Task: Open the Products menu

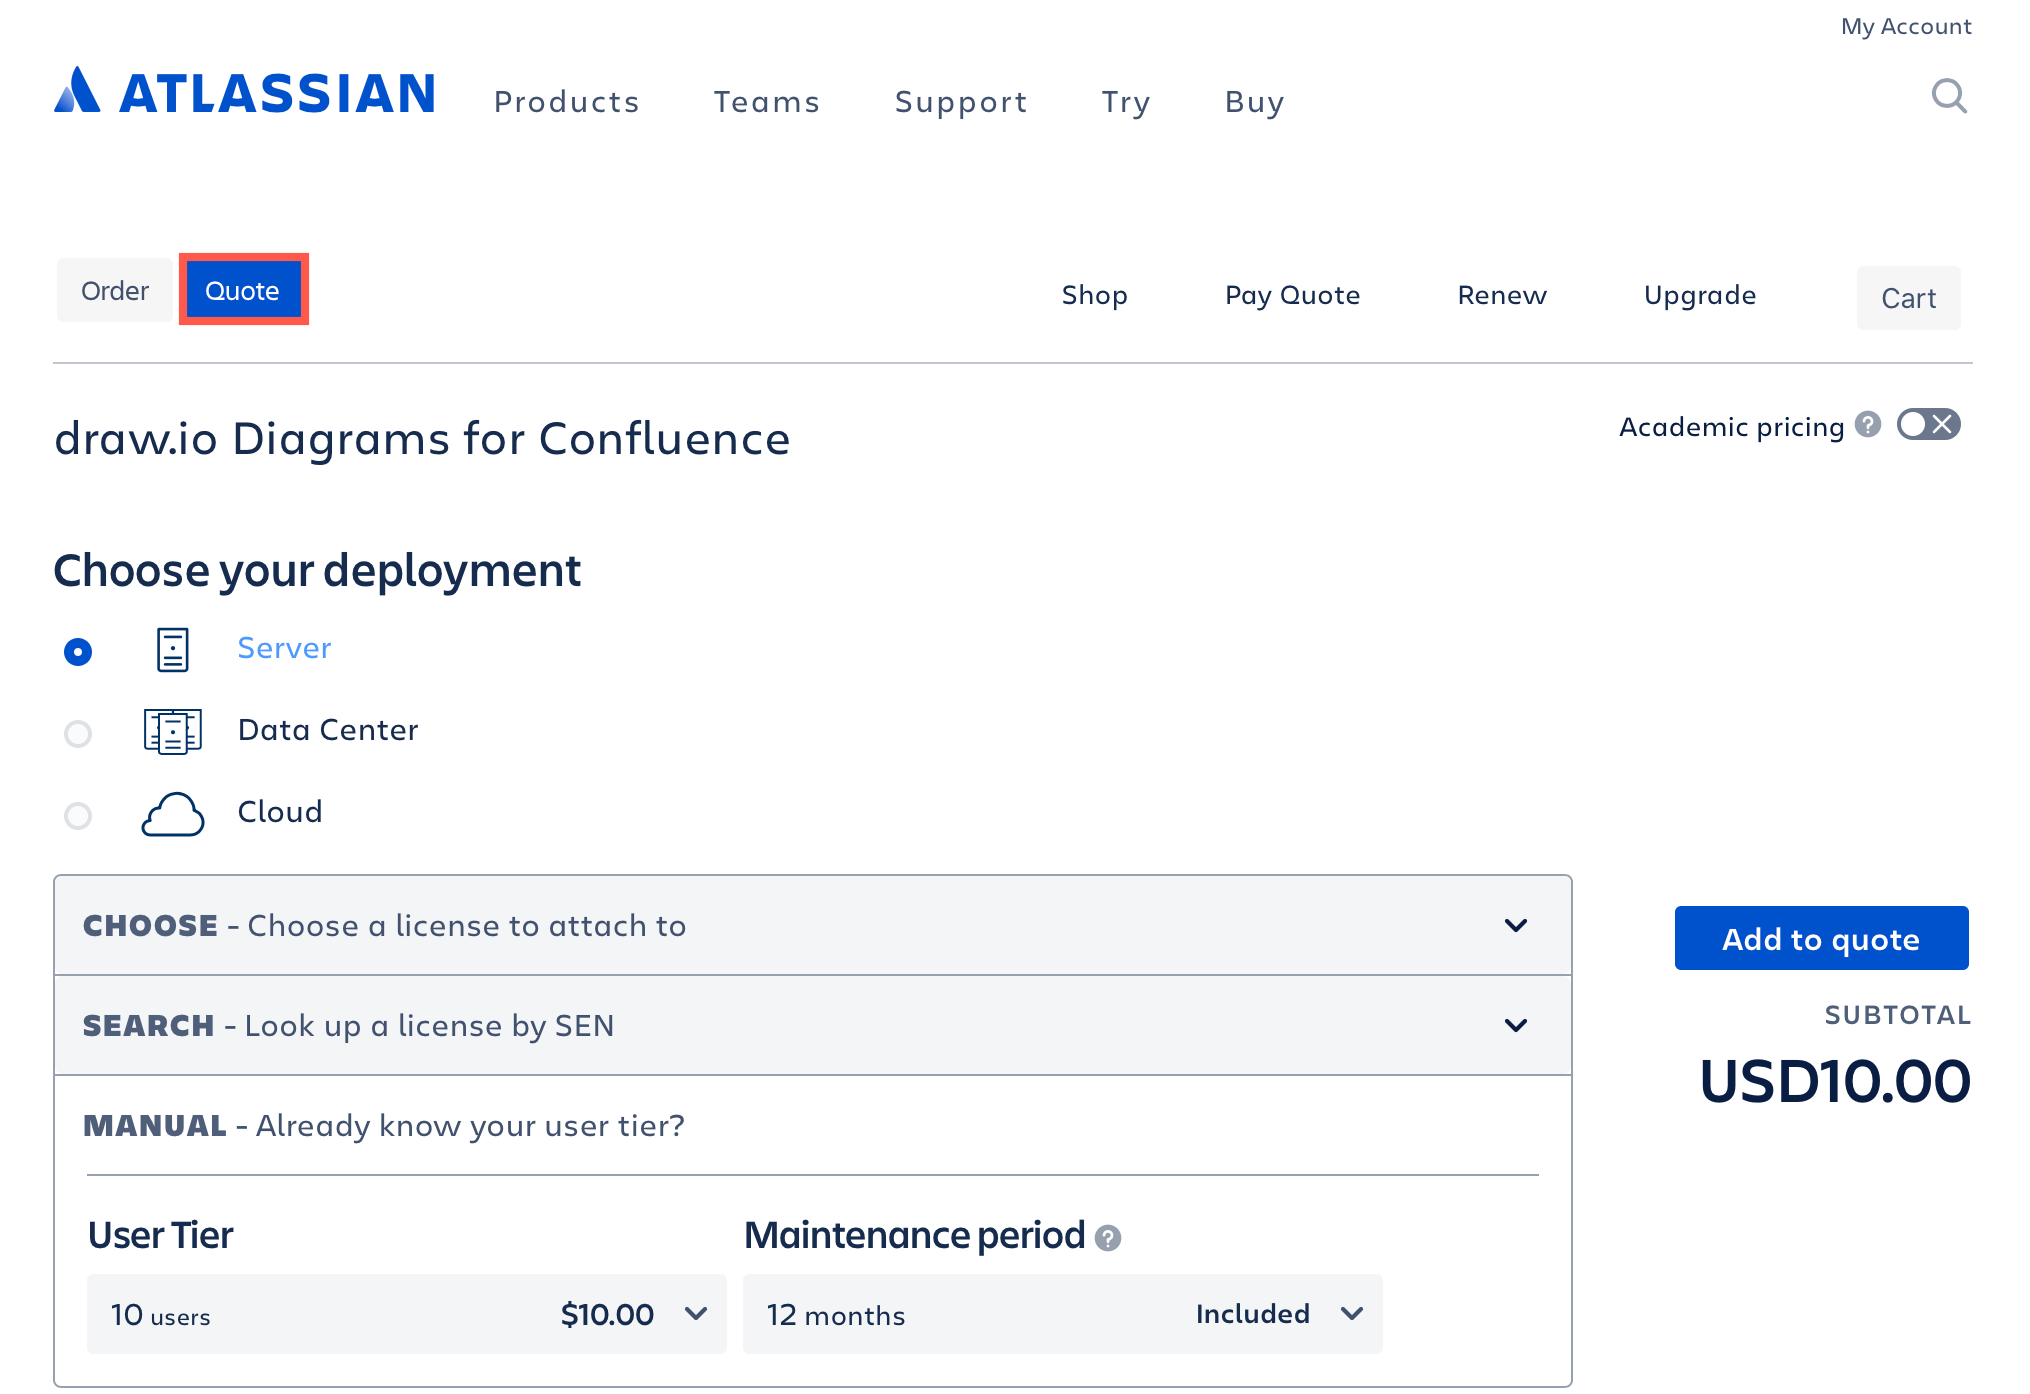Action: point(566,101)
